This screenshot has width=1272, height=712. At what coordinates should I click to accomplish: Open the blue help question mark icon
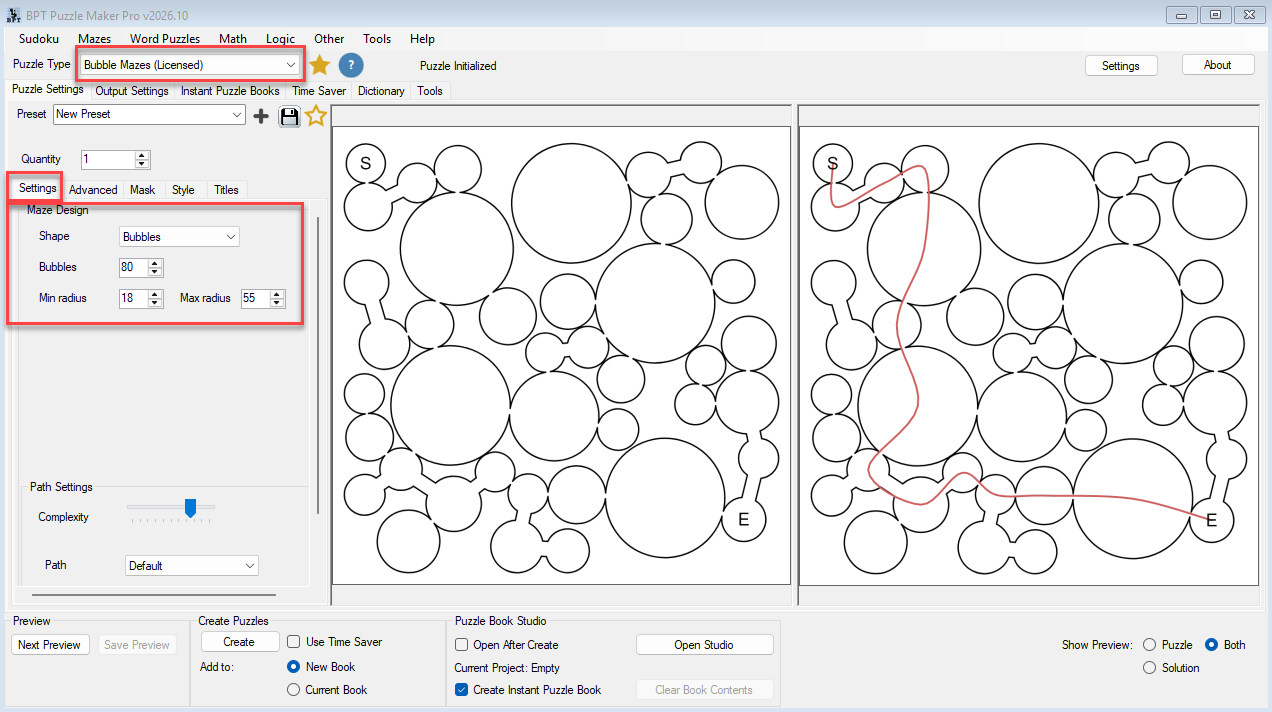point(351,65)
